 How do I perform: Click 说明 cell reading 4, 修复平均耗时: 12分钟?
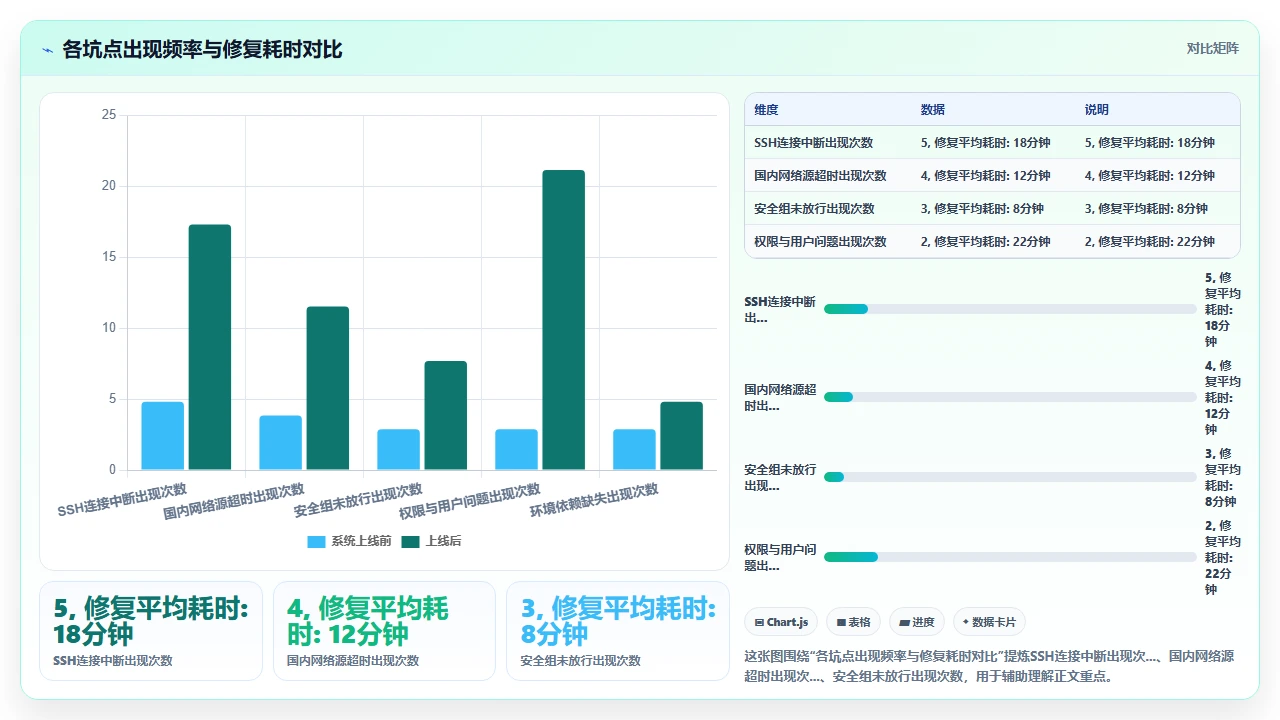pyautogui.click(x=1149, y=176)
